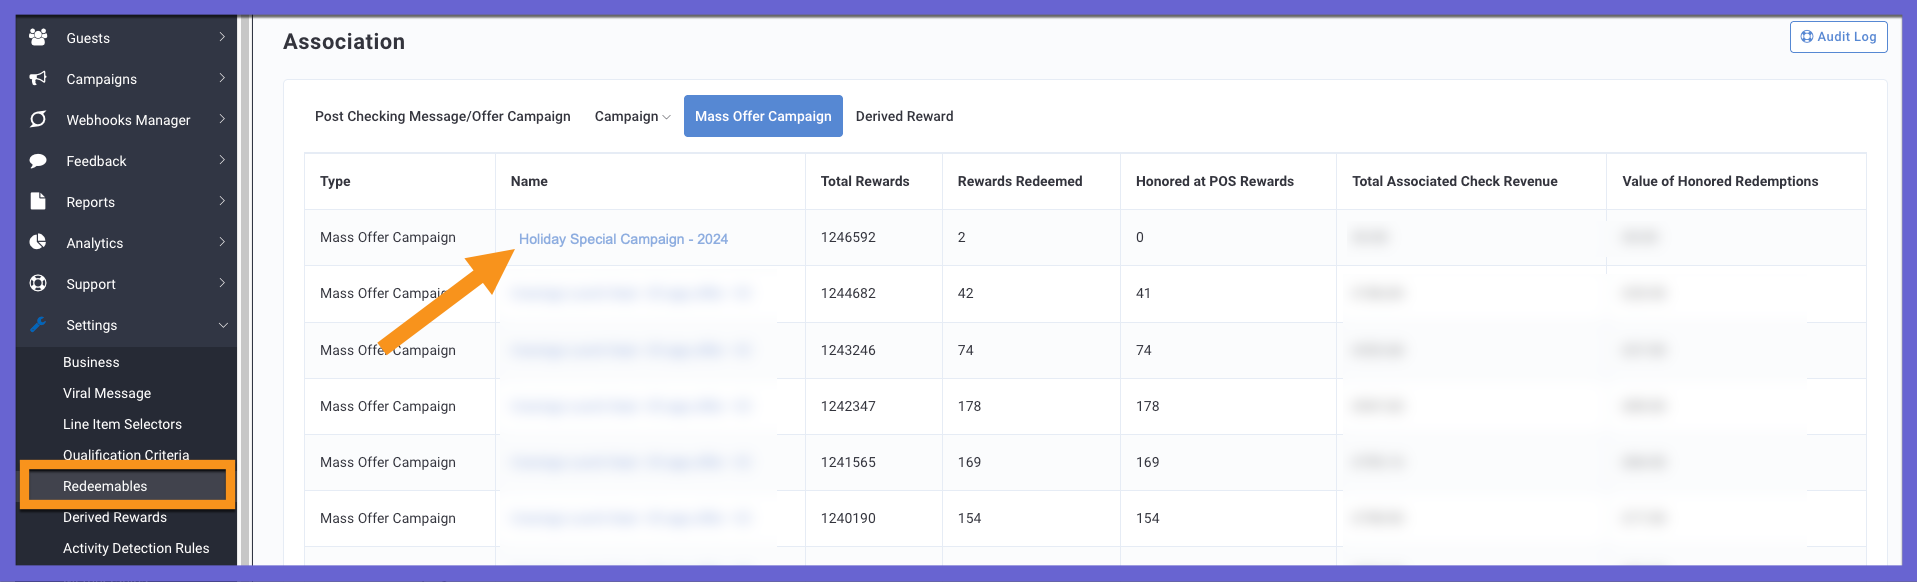Expand the Analytics menu chevron
The width and height of the screenshot is (1917, 582).
pos(222,242)
